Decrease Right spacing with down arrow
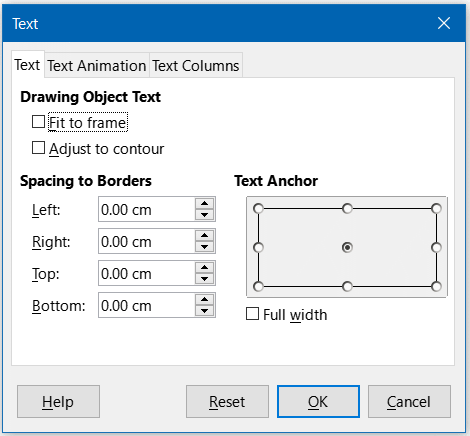The height and width of the screenshot is (436, 470). (205, 247)
